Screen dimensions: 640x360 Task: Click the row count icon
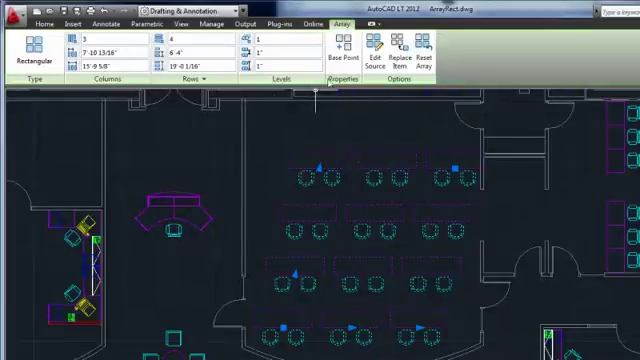tap(159, 39)
